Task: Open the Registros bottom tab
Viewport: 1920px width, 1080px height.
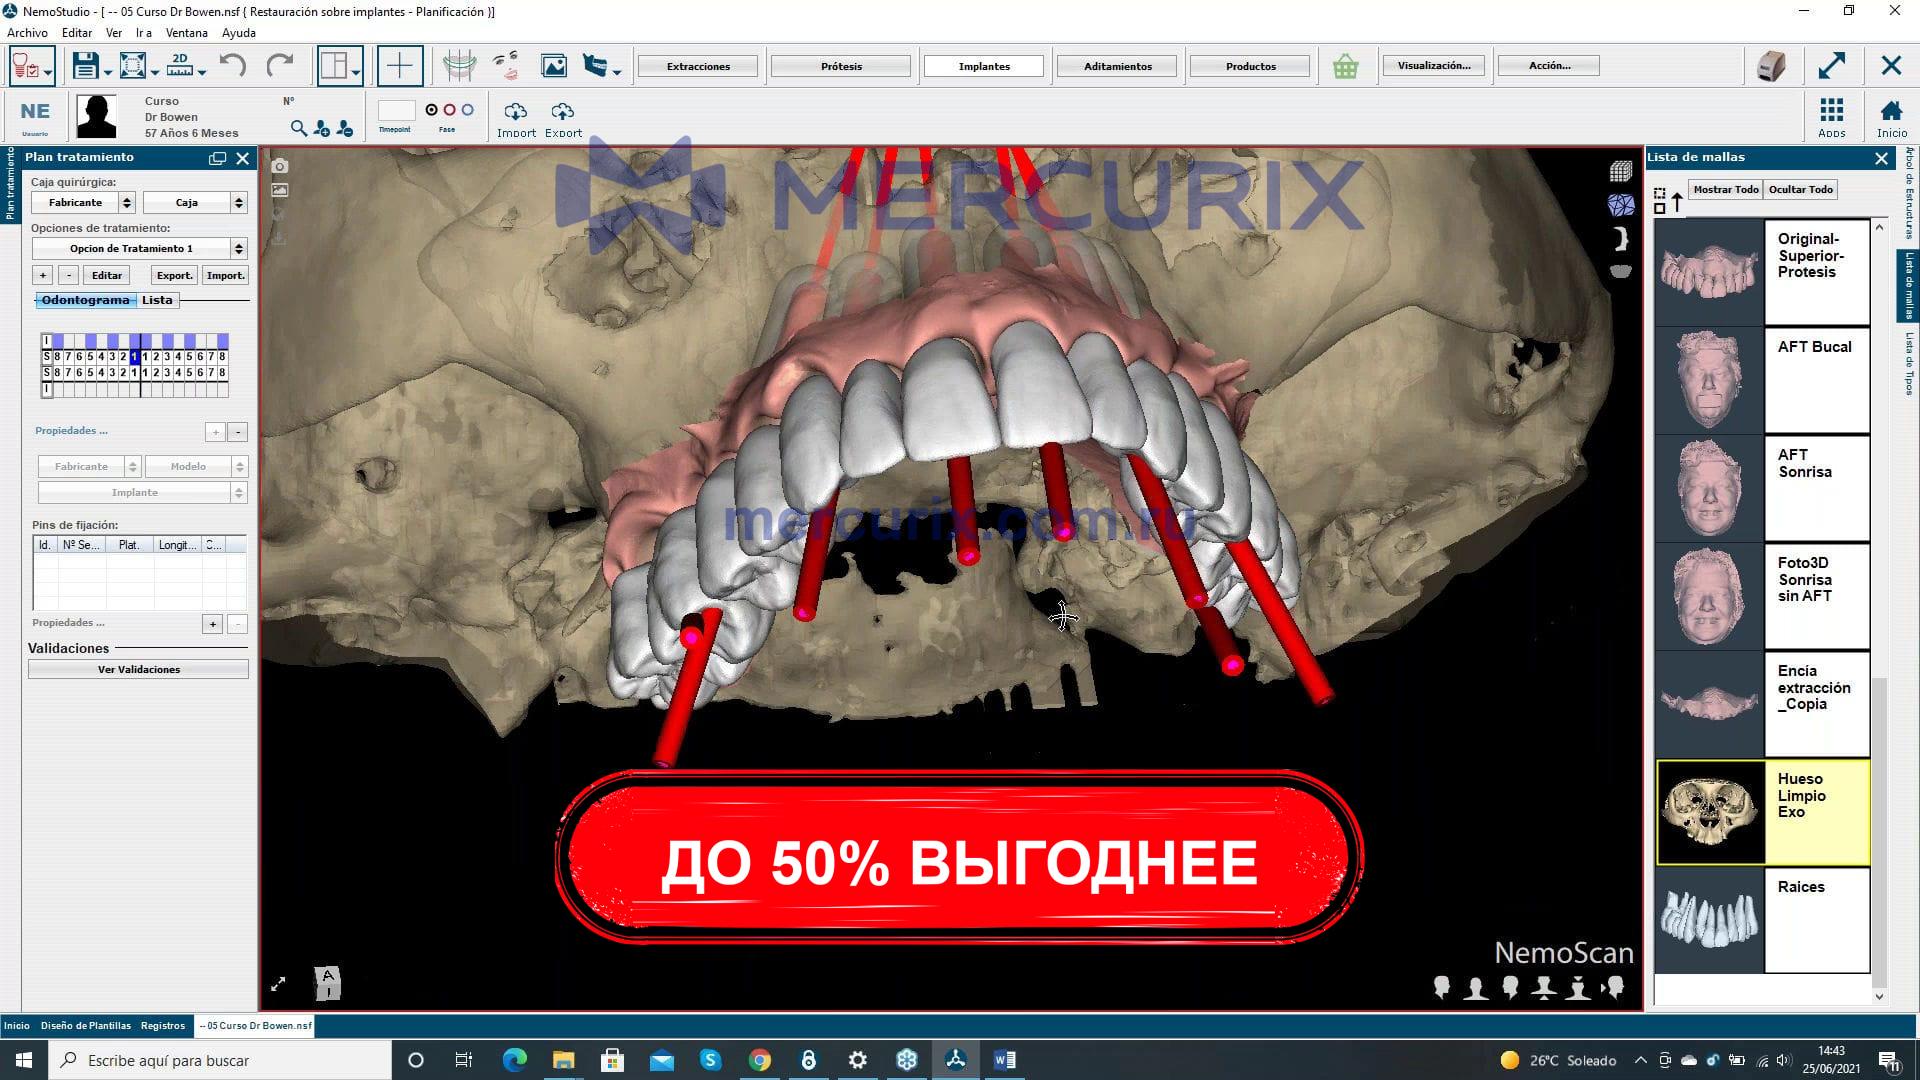Action: point(163,1025)
